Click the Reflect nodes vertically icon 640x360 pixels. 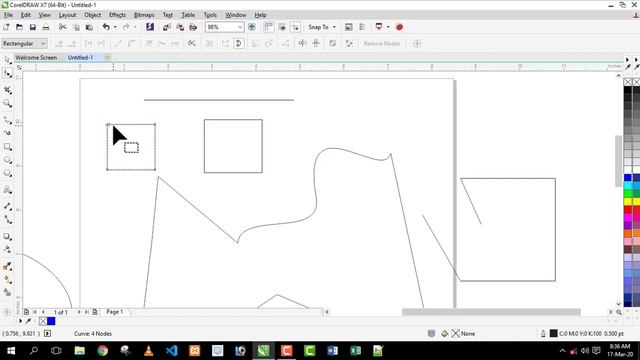tap(316, 43)
